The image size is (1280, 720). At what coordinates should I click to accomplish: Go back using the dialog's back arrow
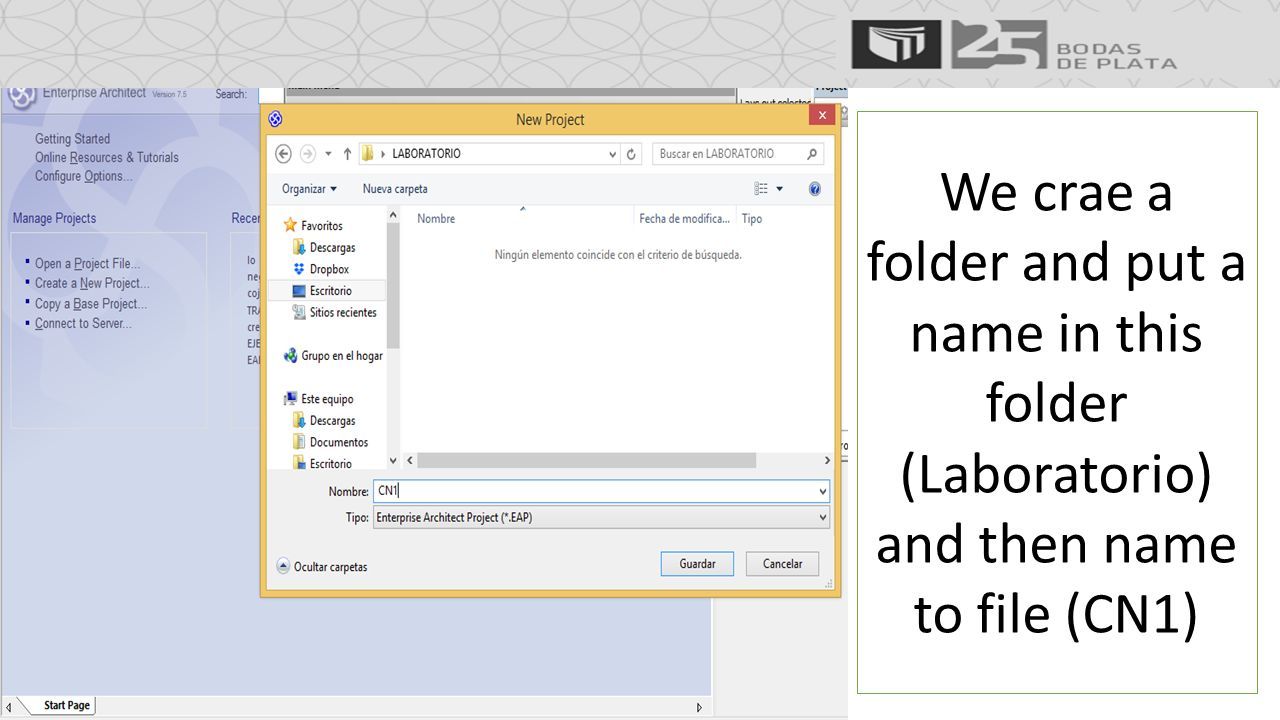click(283, 154)
